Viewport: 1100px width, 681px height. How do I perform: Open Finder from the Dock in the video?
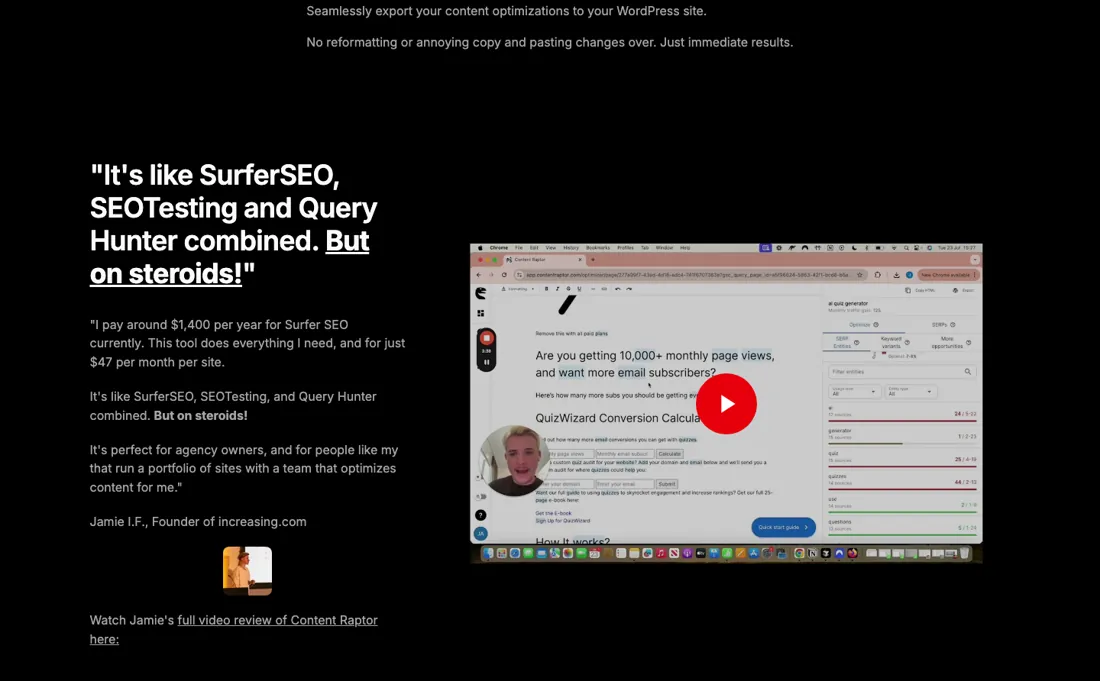tap(488, 553)
